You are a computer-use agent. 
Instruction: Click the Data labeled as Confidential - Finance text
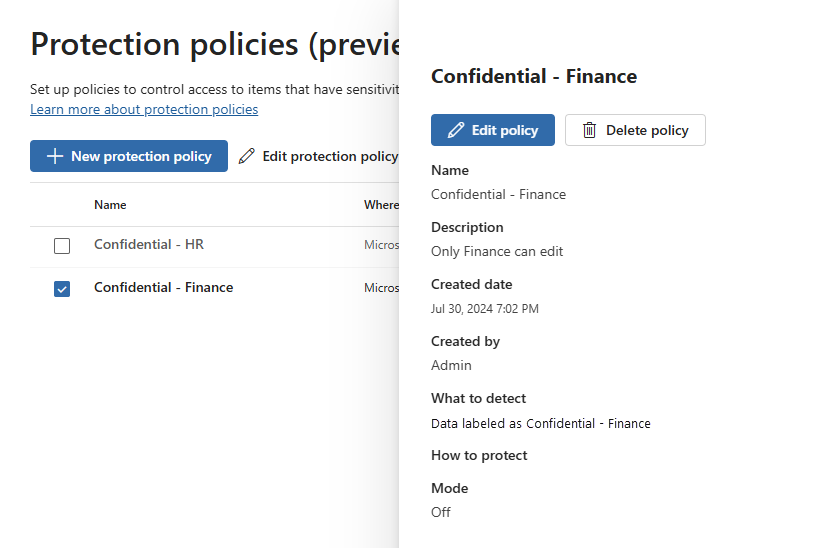coord(540,423)
